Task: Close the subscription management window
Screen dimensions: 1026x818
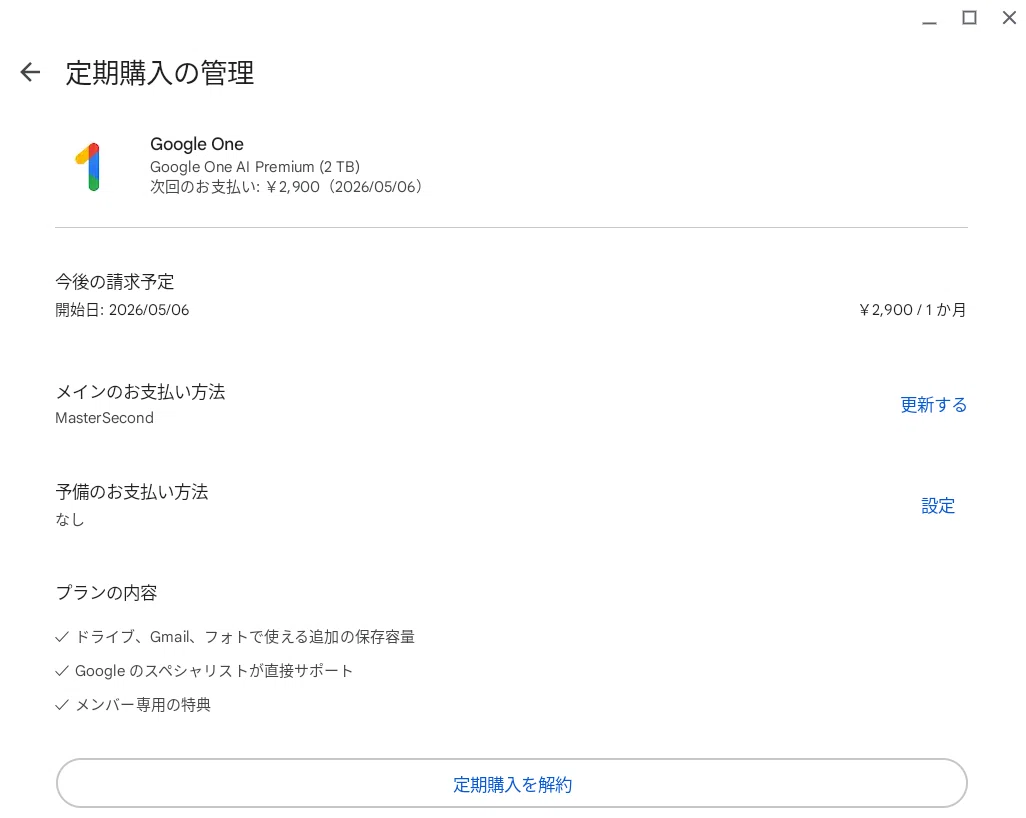Action: coord(1009,18)
